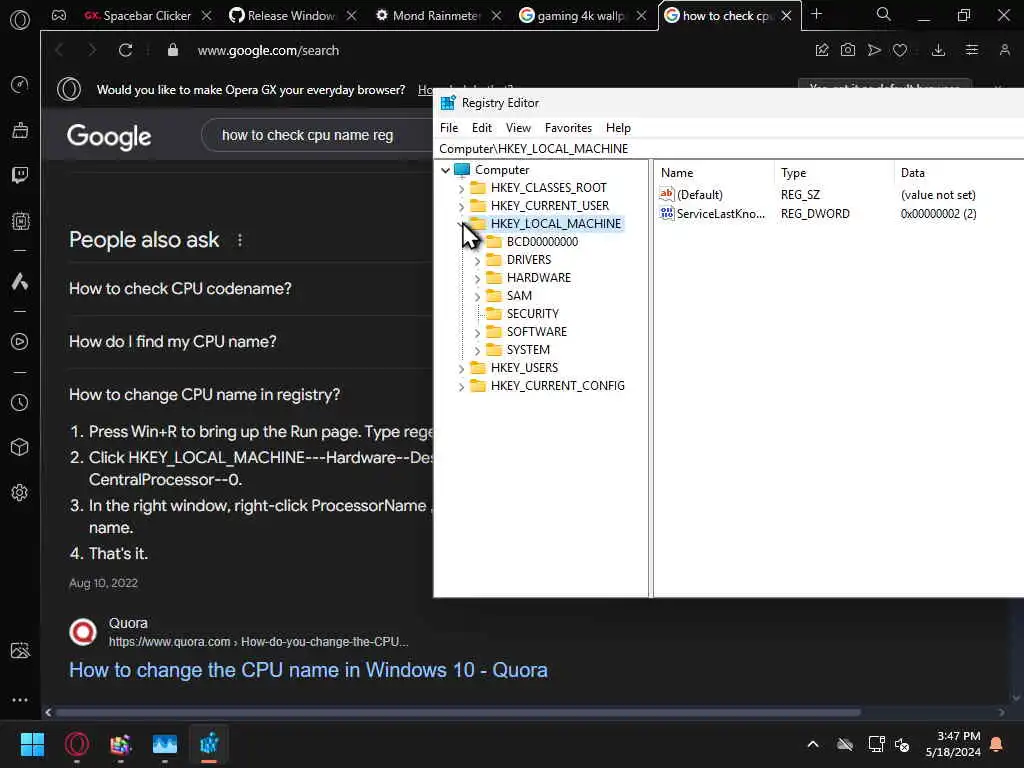Collapse 'How to change CPU name in registry?'
1024x768 pixels.
(x=204, y=394)
